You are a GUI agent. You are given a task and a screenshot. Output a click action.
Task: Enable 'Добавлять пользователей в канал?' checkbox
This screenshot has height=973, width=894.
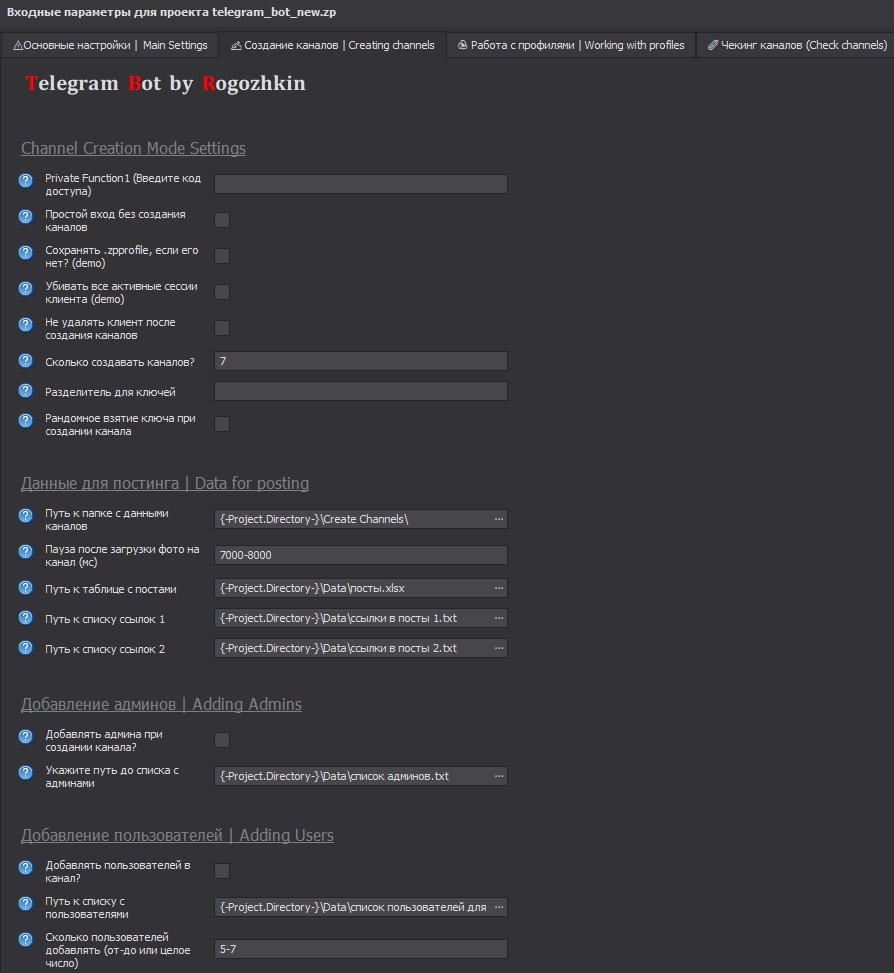pos(222,871)
